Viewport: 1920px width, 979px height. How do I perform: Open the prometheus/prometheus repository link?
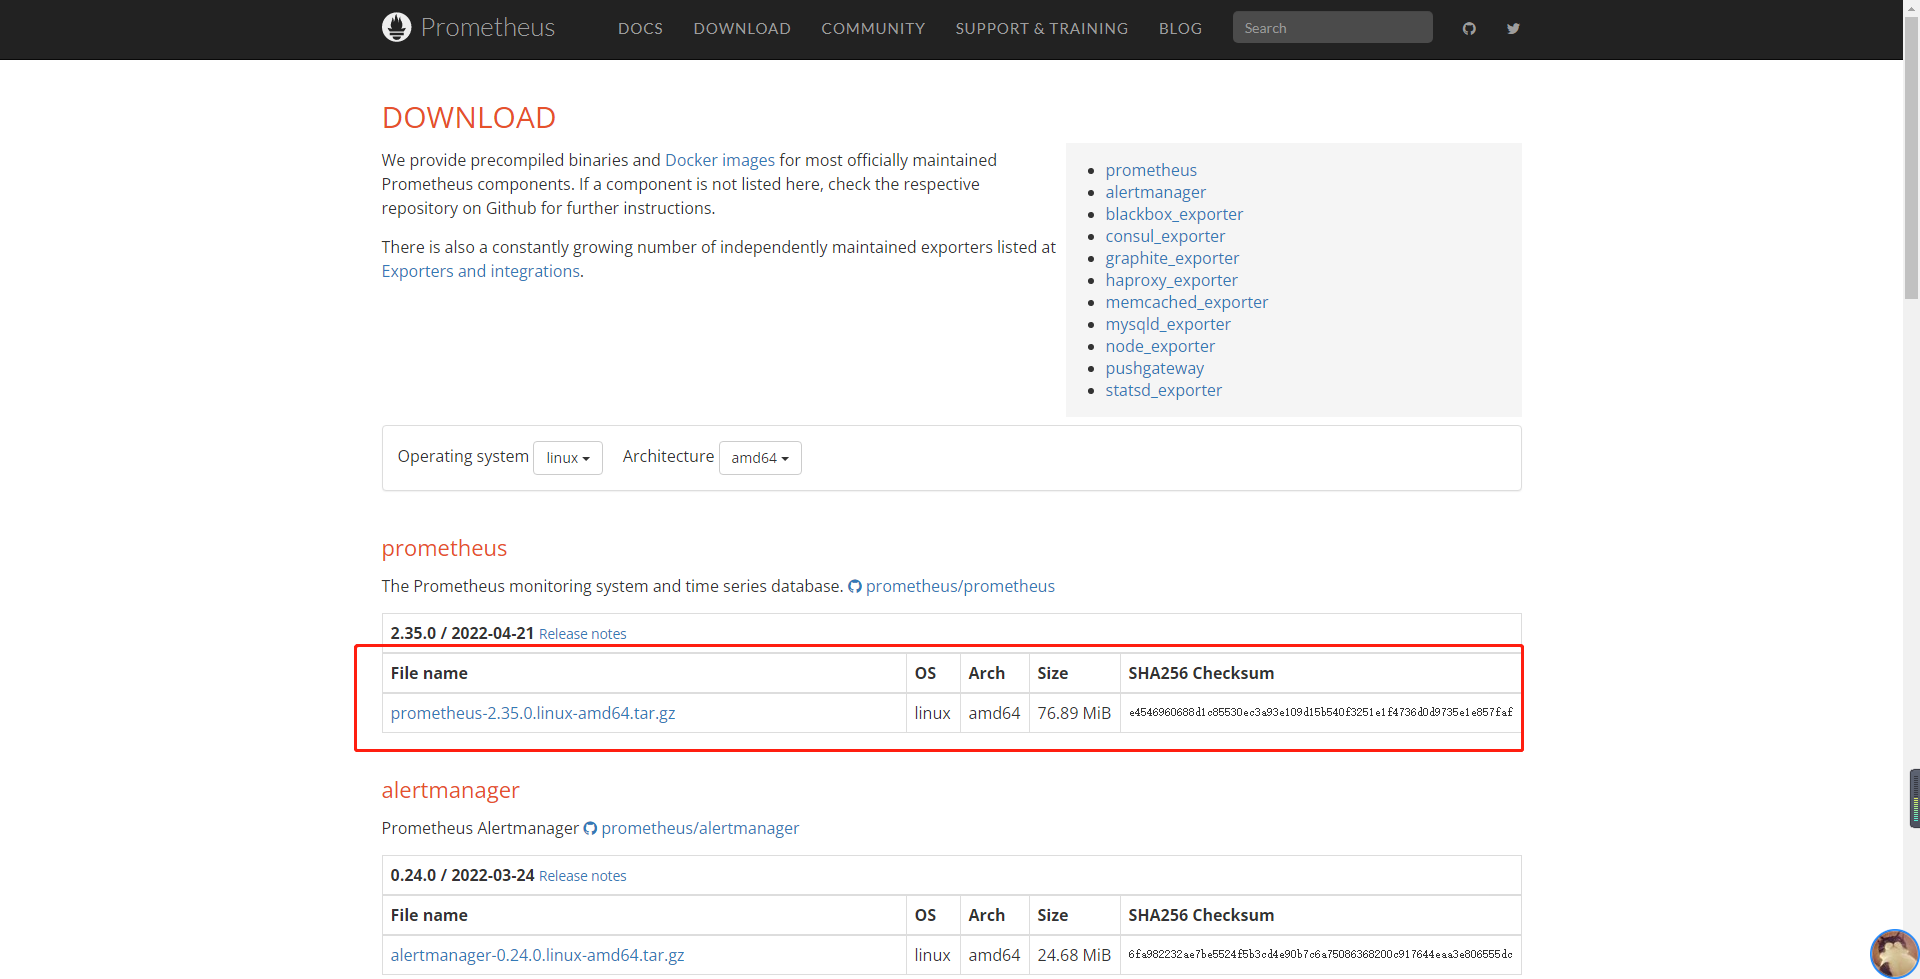[x=960, y=586]
